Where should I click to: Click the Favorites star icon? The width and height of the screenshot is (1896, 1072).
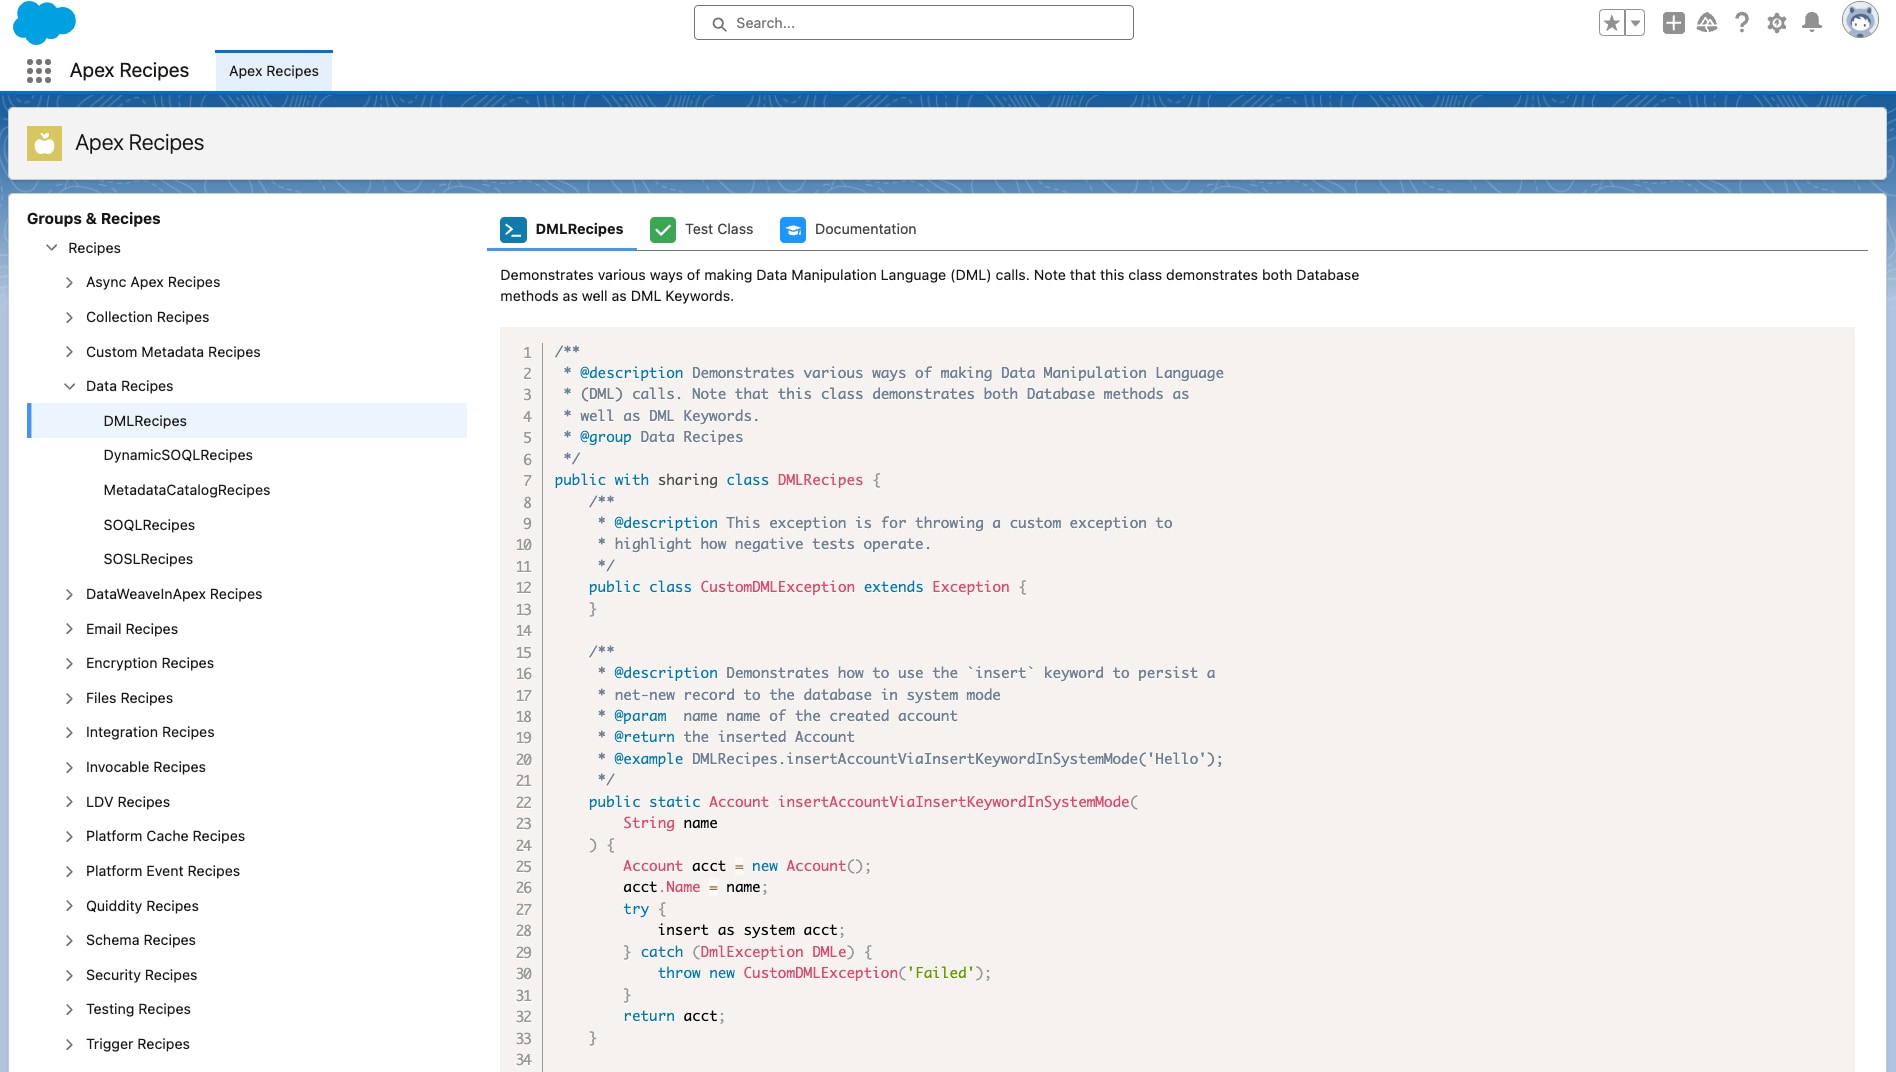pos(1611,23)
